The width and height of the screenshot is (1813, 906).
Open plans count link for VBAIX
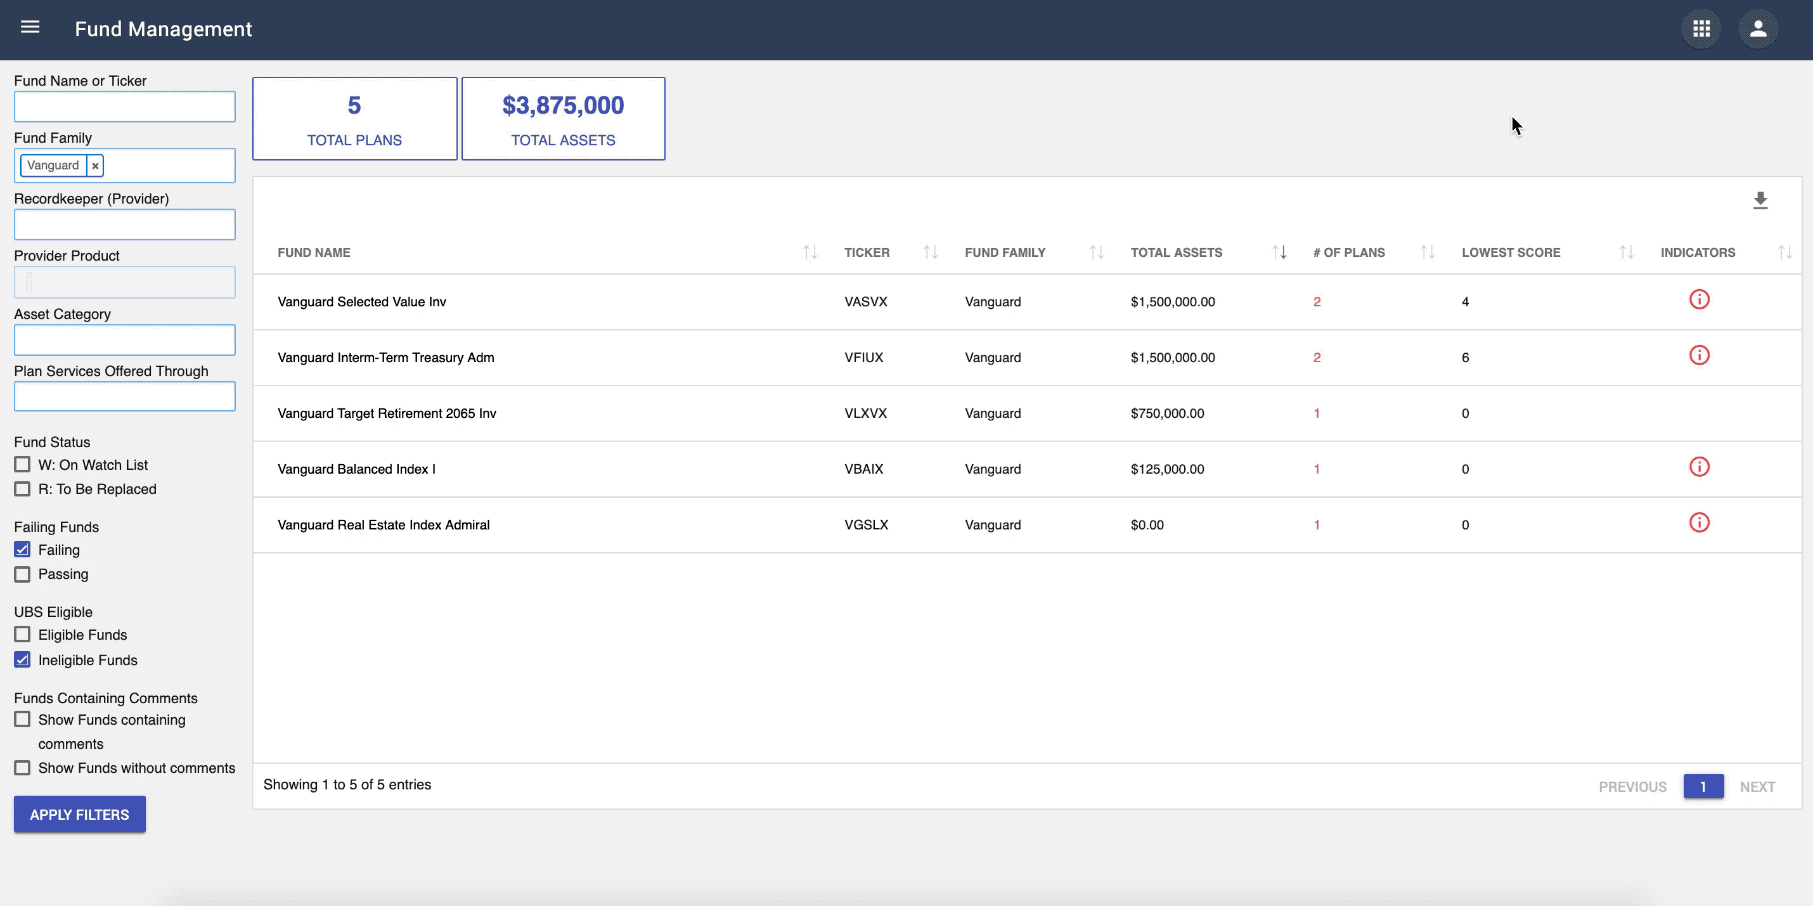[1317, 470]
